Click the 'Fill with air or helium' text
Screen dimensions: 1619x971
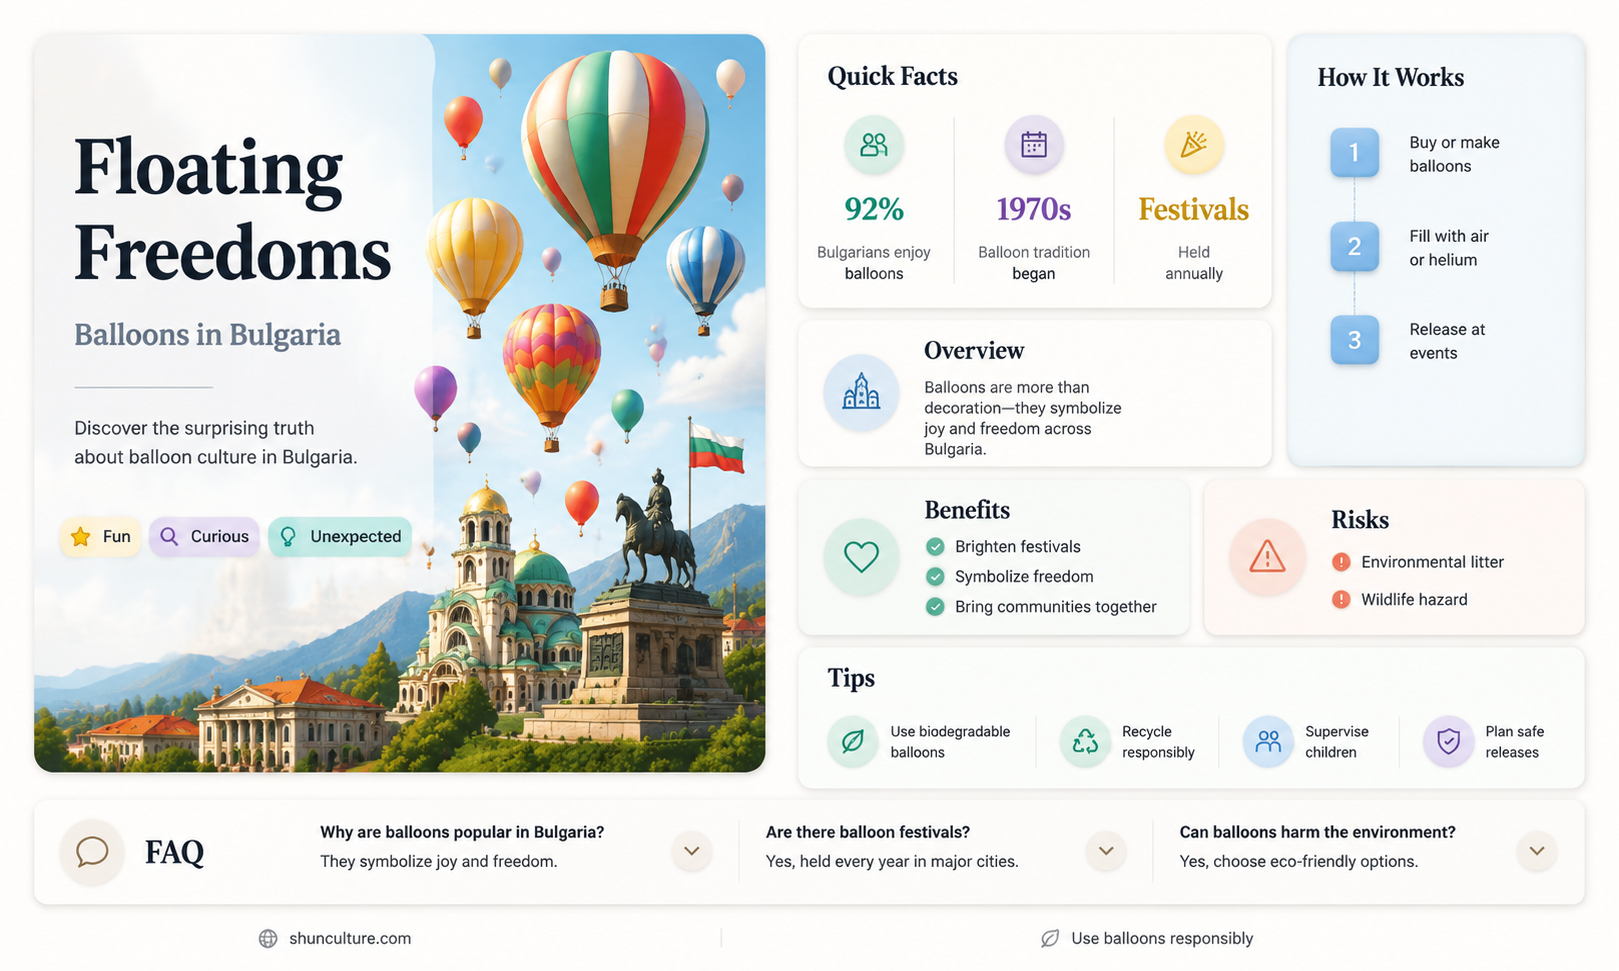pos(1449,248)
